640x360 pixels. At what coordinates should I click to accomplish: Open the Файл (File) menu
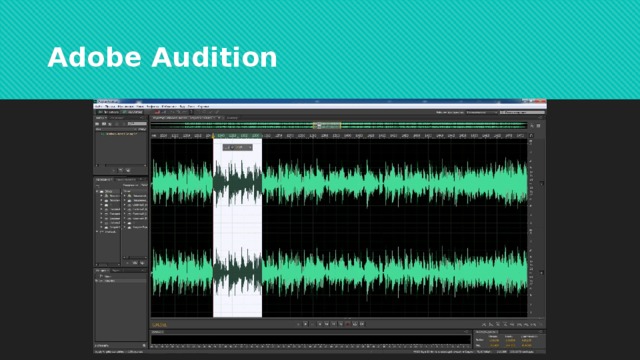click(99, 107)
